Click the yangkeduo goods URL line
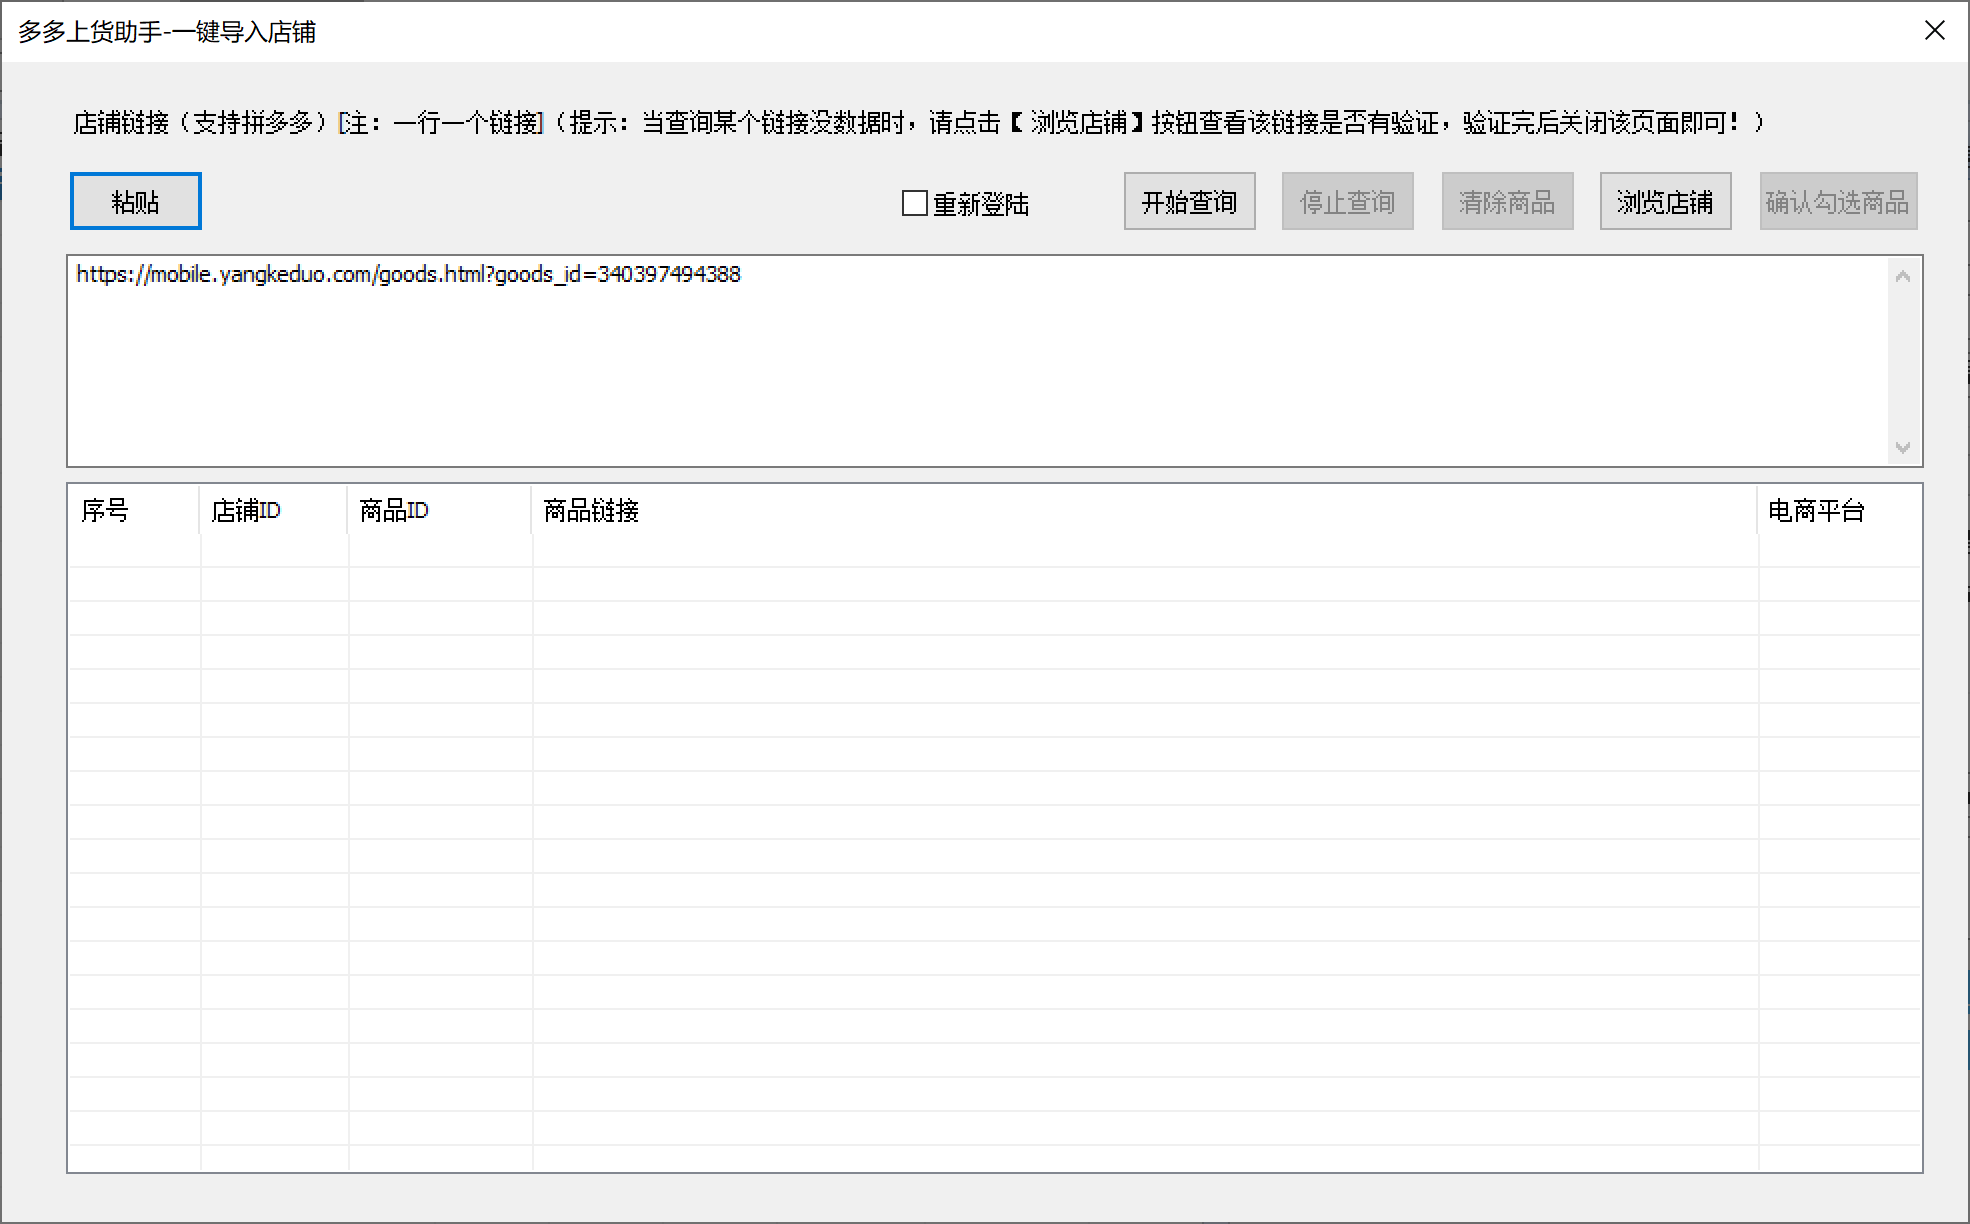The image size is (1970, 1224). tap(408, 275)
